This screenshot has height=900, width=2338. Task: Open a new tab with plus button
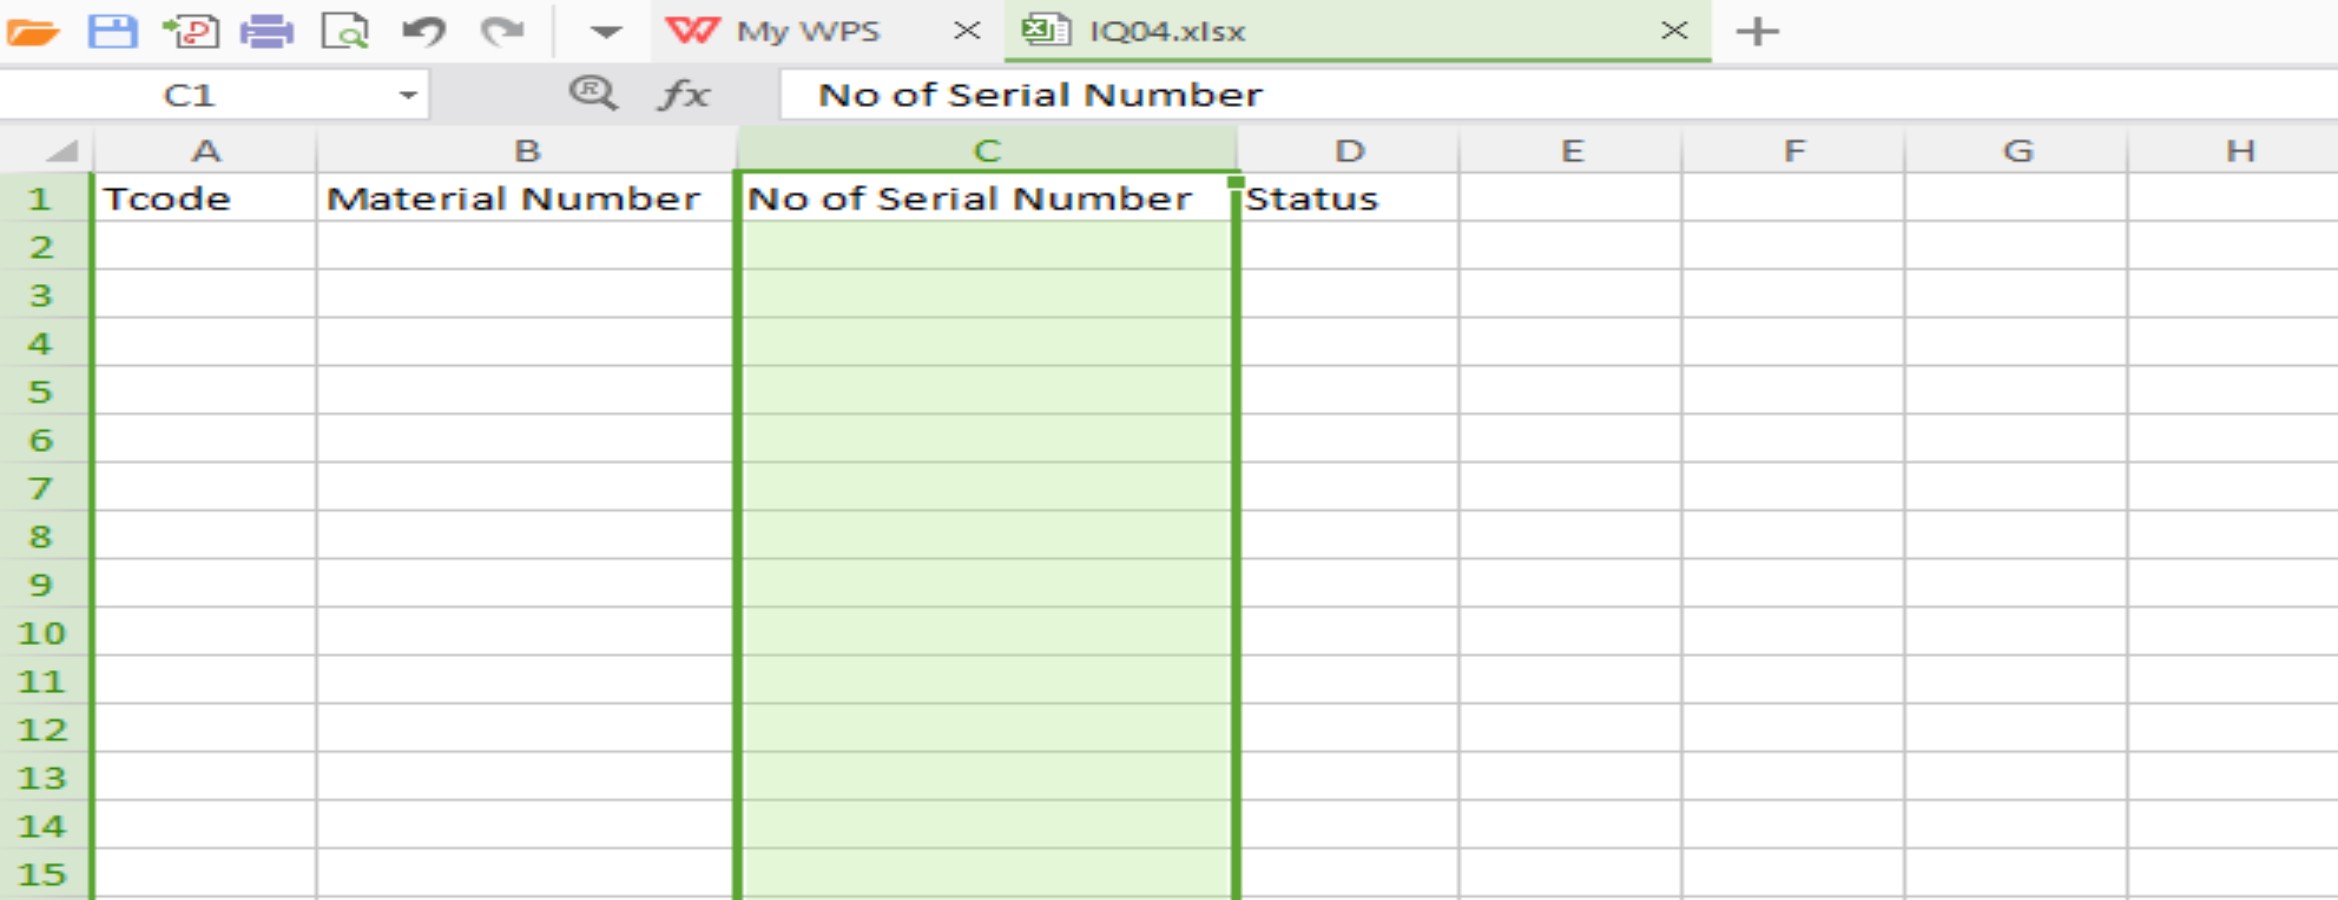point(1757,32)
